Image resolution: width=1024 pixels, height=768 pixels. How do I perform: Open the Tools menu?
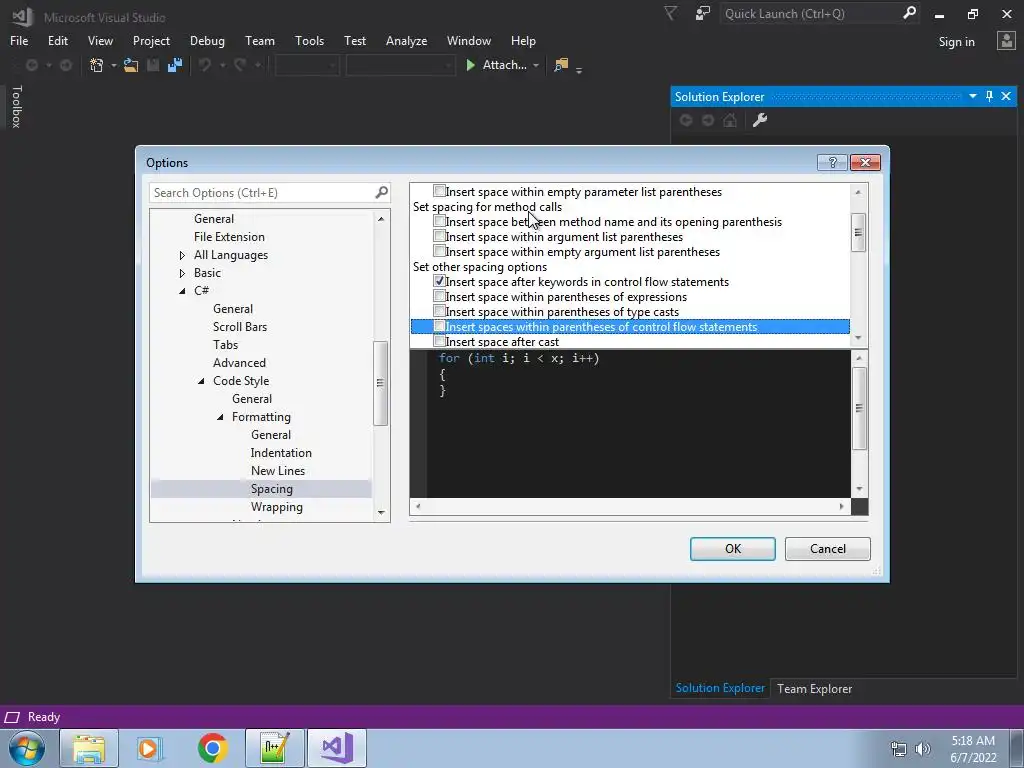pyautogui.click(x=310, y=41)
